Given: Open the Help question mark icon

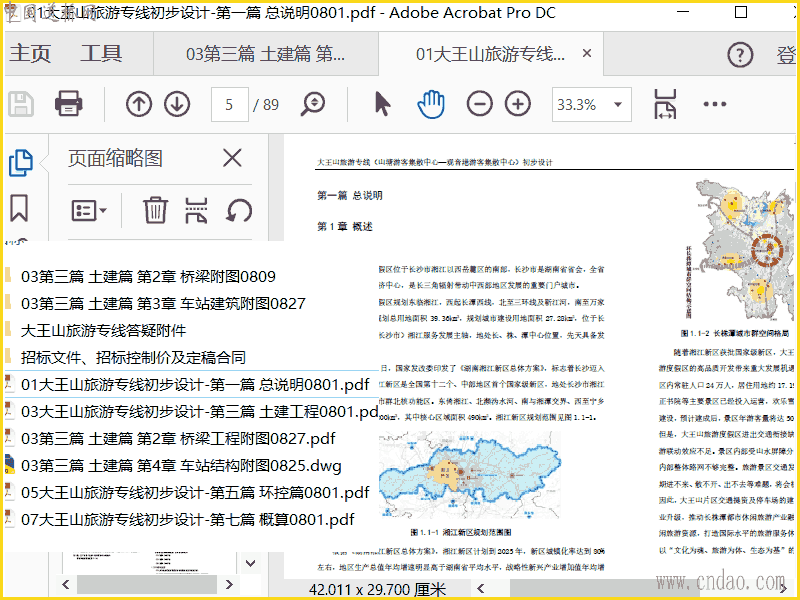Looking at the screenshot, I should coord(740,54).
